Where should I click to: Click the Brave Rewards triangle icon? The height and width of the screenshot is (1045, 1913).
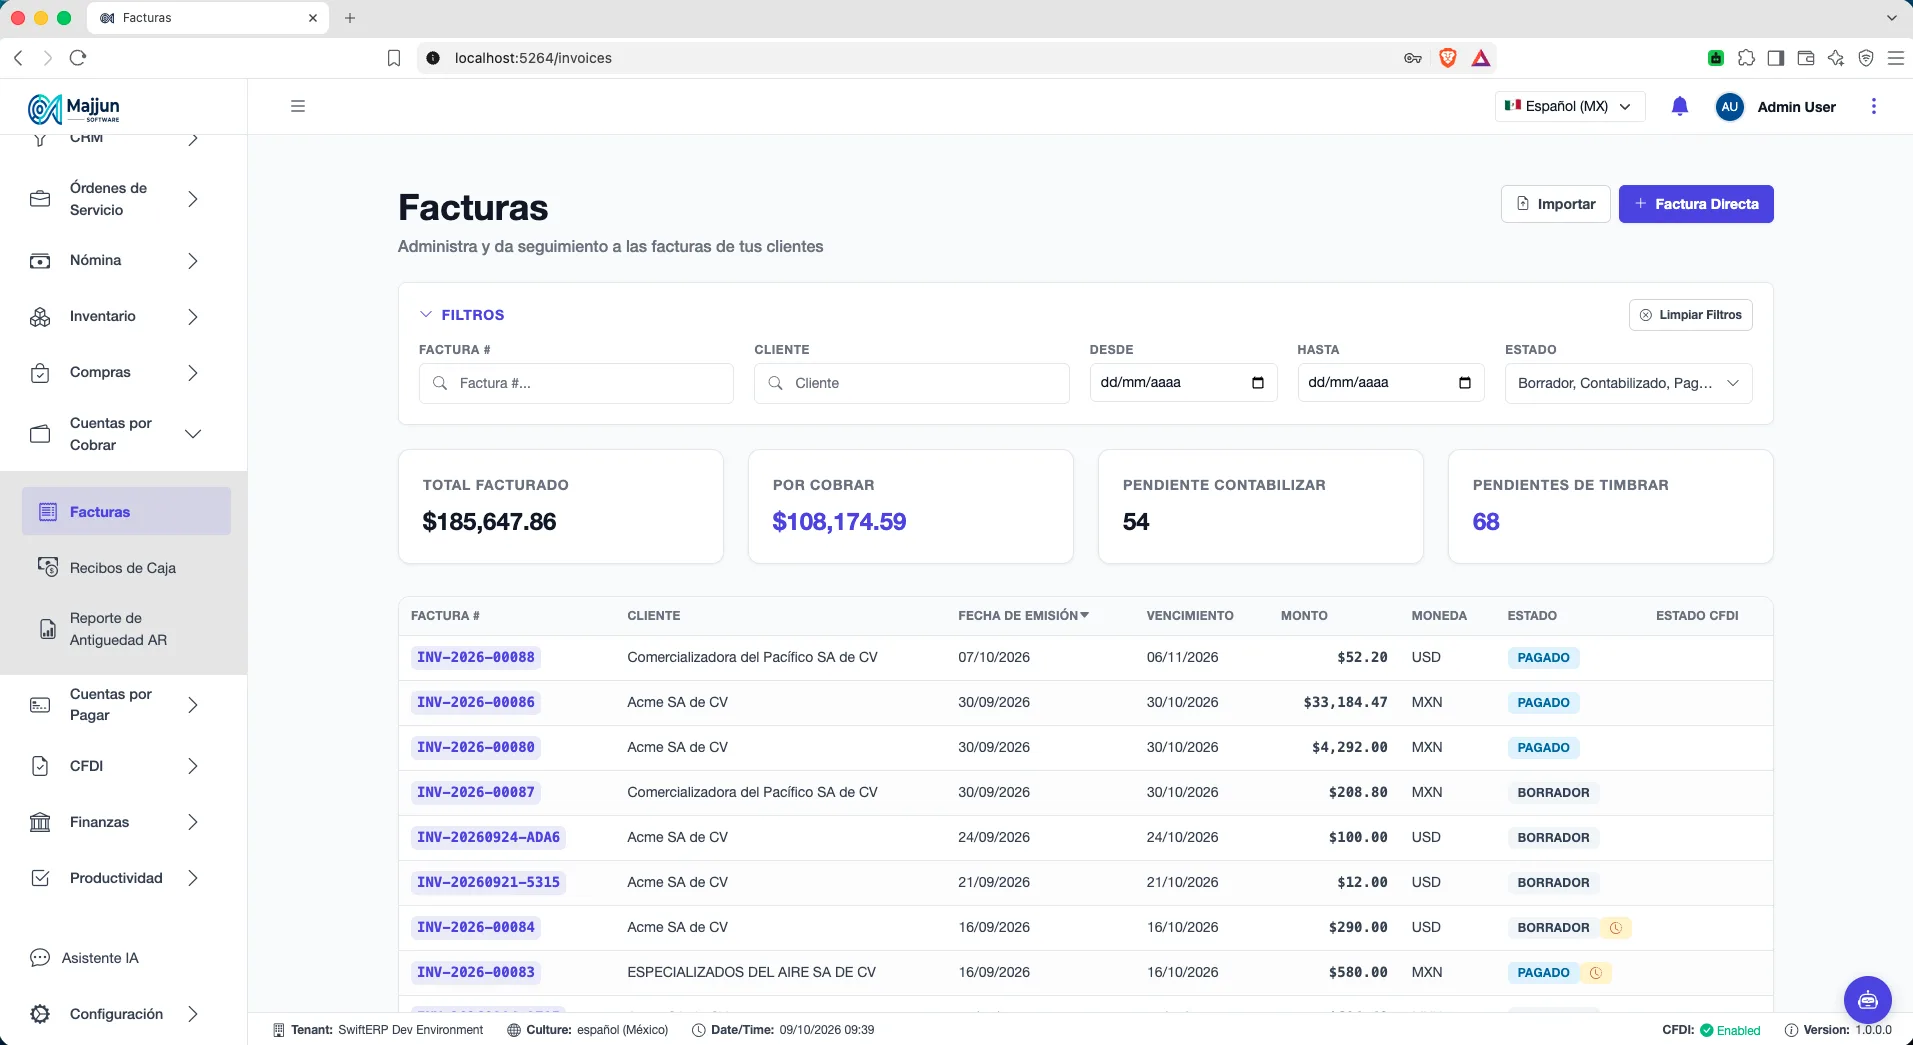tap(1481, 58)
